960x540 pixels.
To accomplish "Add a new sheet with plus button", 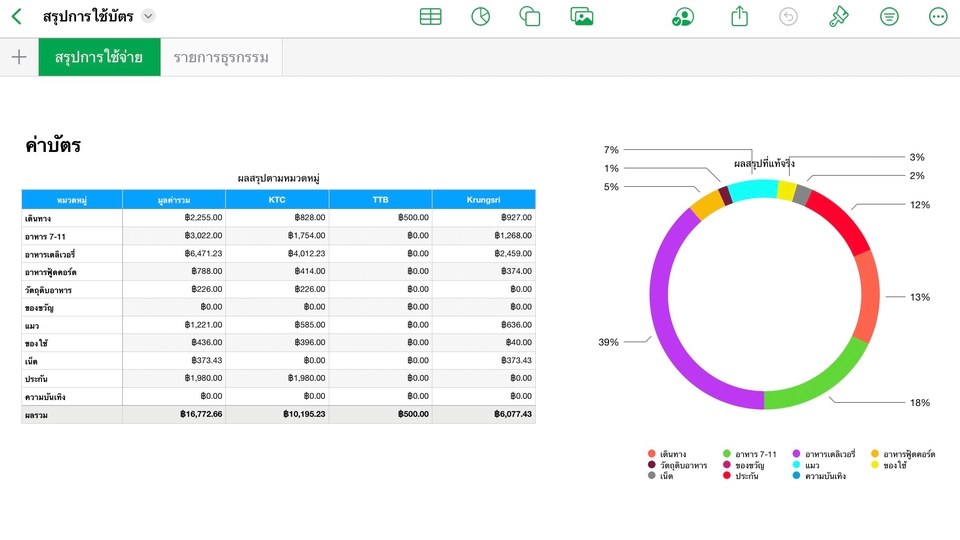I will coord(19,57).
